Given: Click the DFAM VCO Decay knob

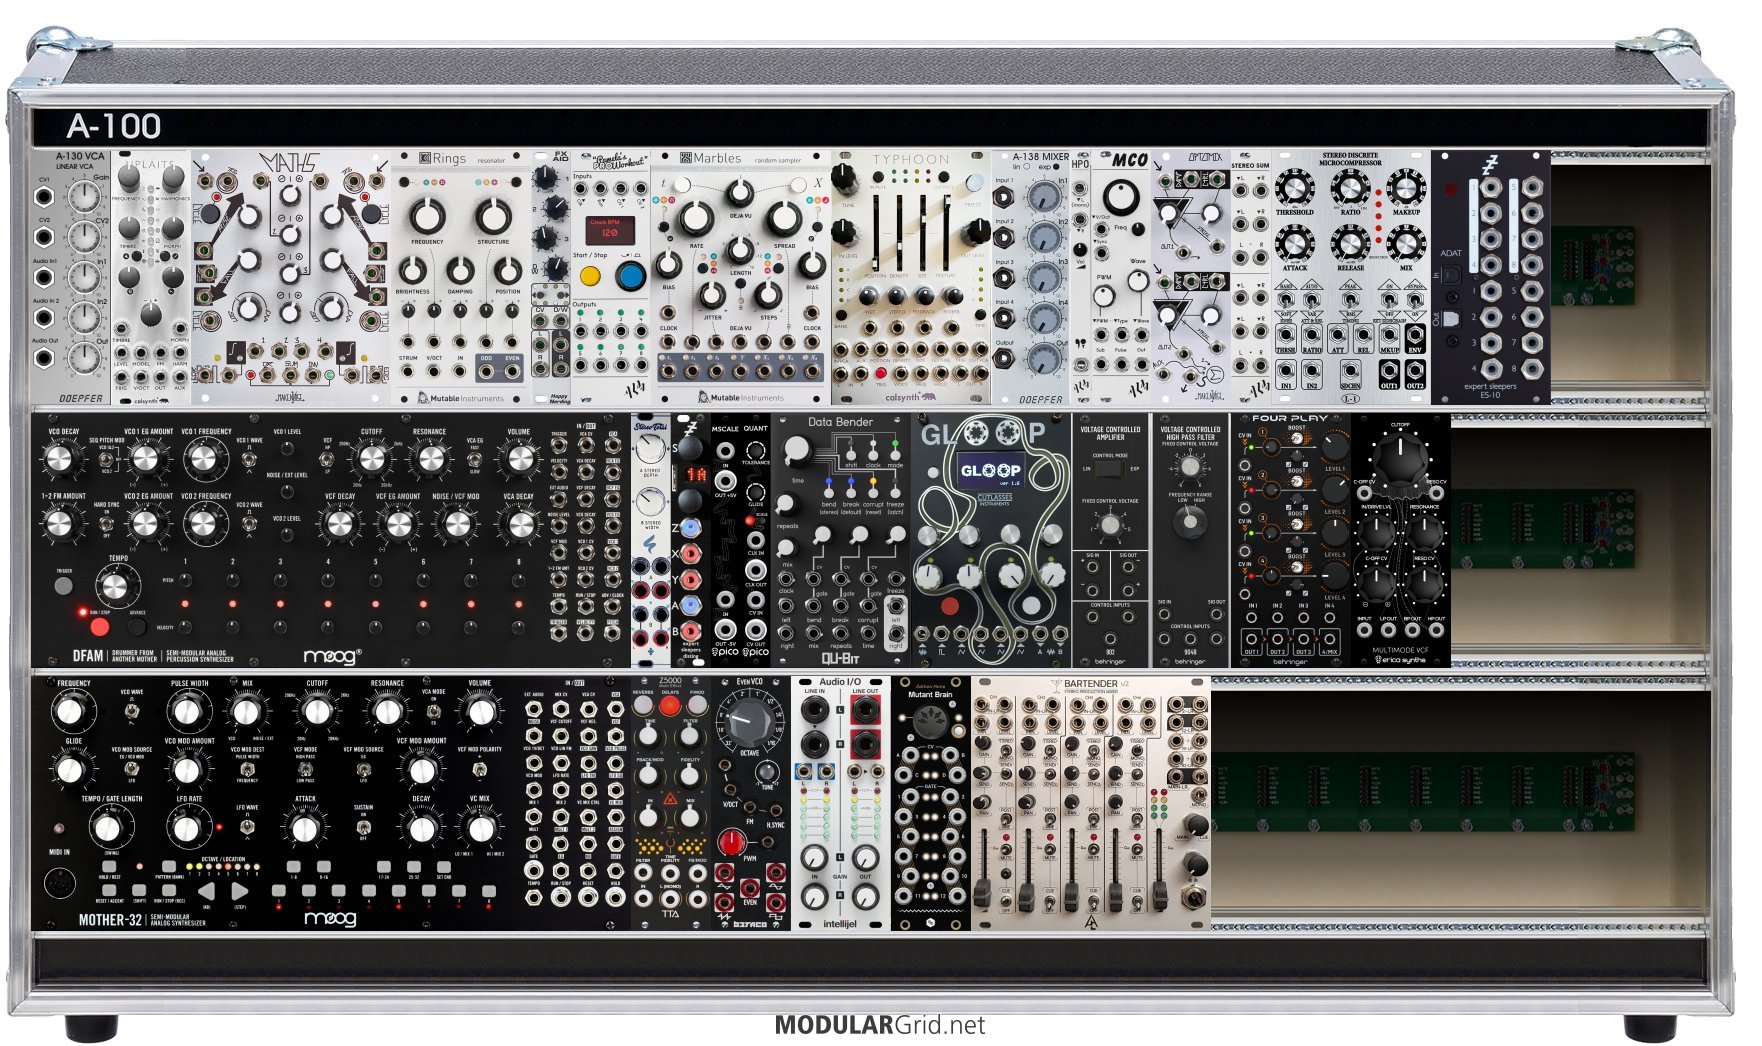Looking at the screenshot, I should 61,458.
